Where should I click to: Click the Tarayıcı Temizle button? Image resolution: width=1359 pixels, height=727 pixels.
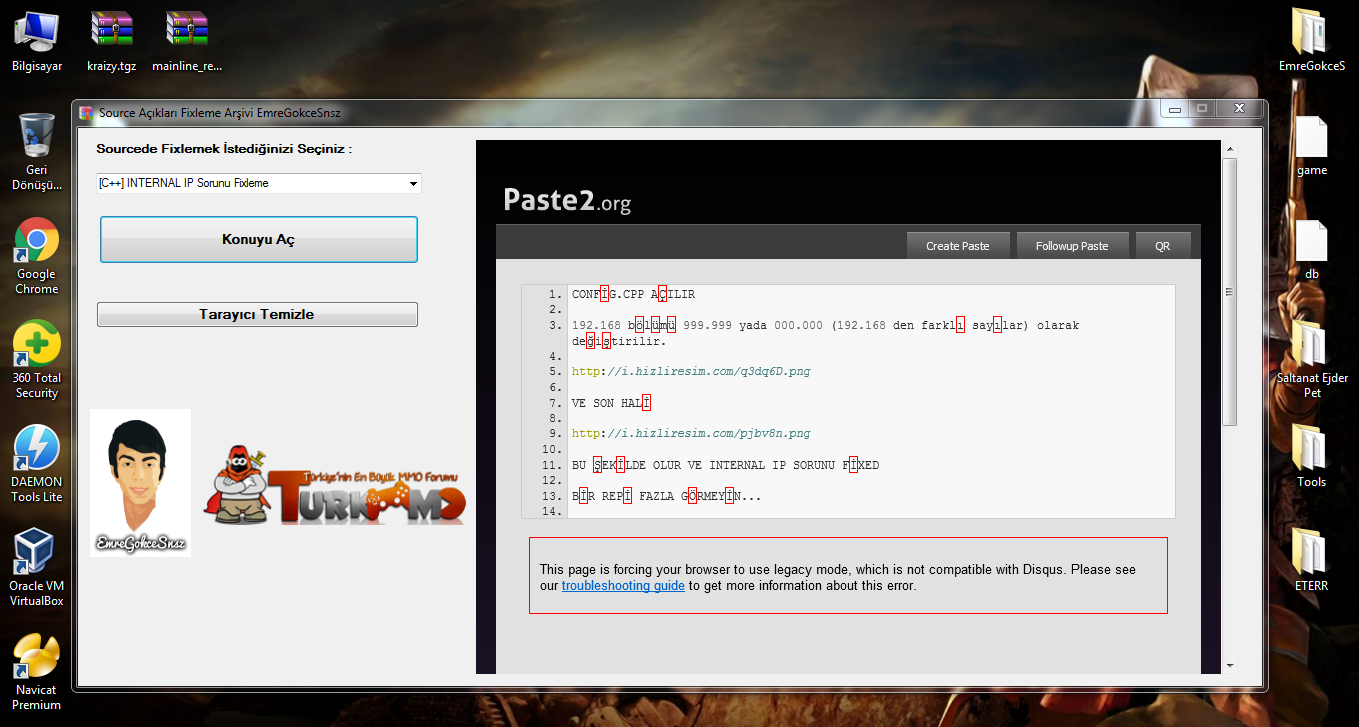[257, 314]
